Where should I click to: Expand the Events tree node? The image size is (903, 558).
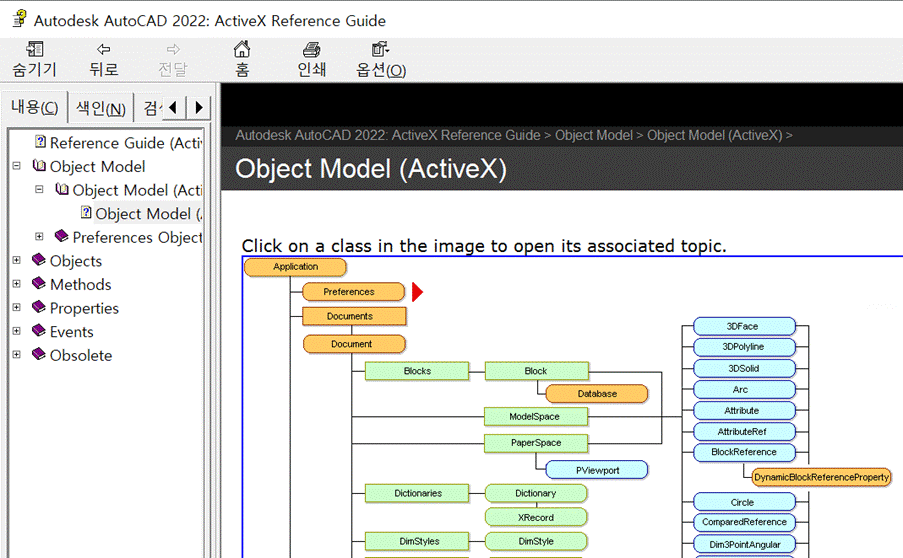point(17,331)
